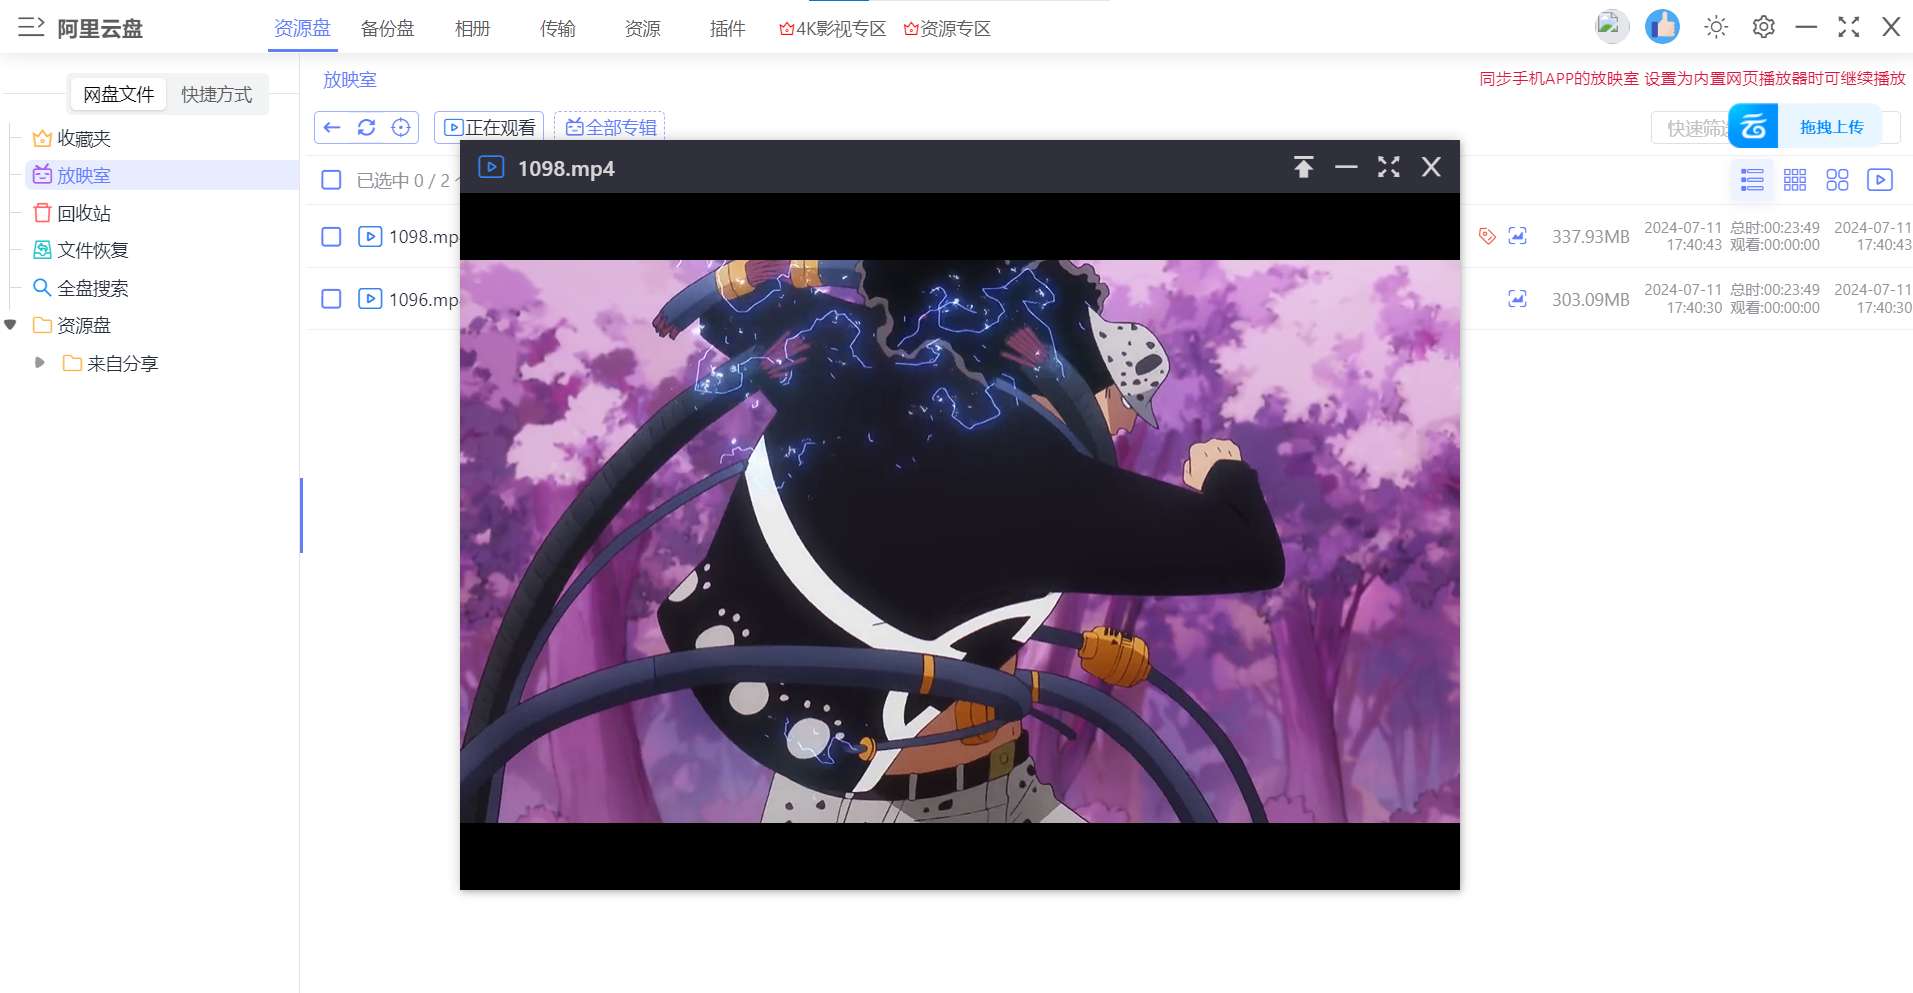Click the 放映室 breadcrumb link
Image resolution: width=1913 pixels, height=993 pixels.
point(350,79)
